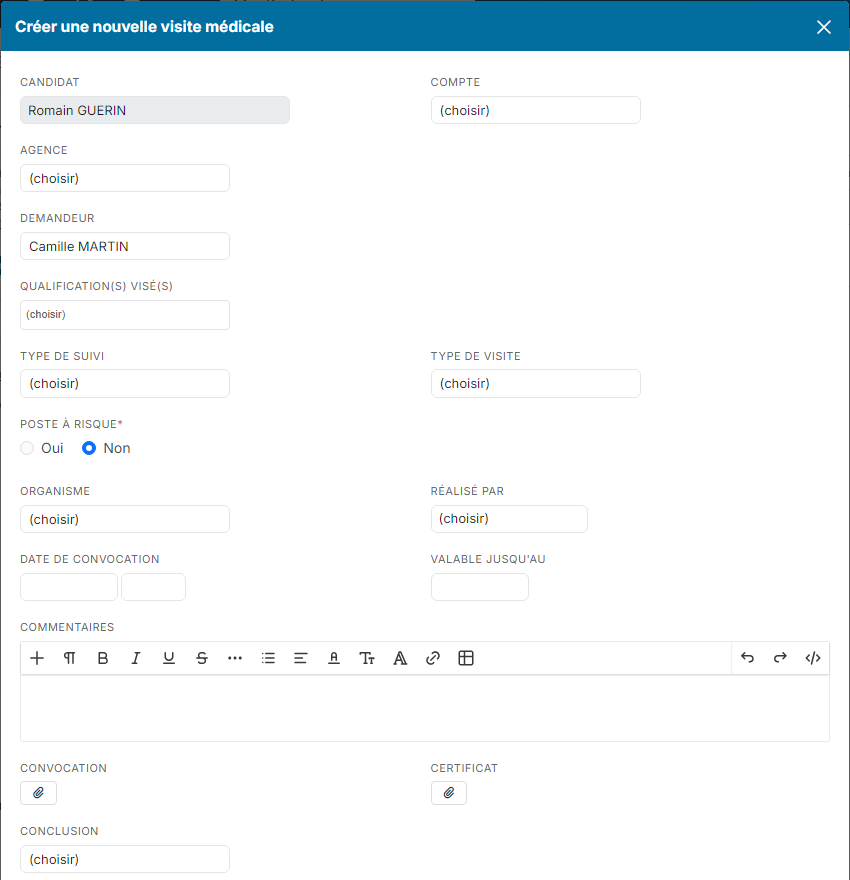Switch to HTML source code view
The height and width of the screenshot is (880, 850).
(x=813, y=658)
